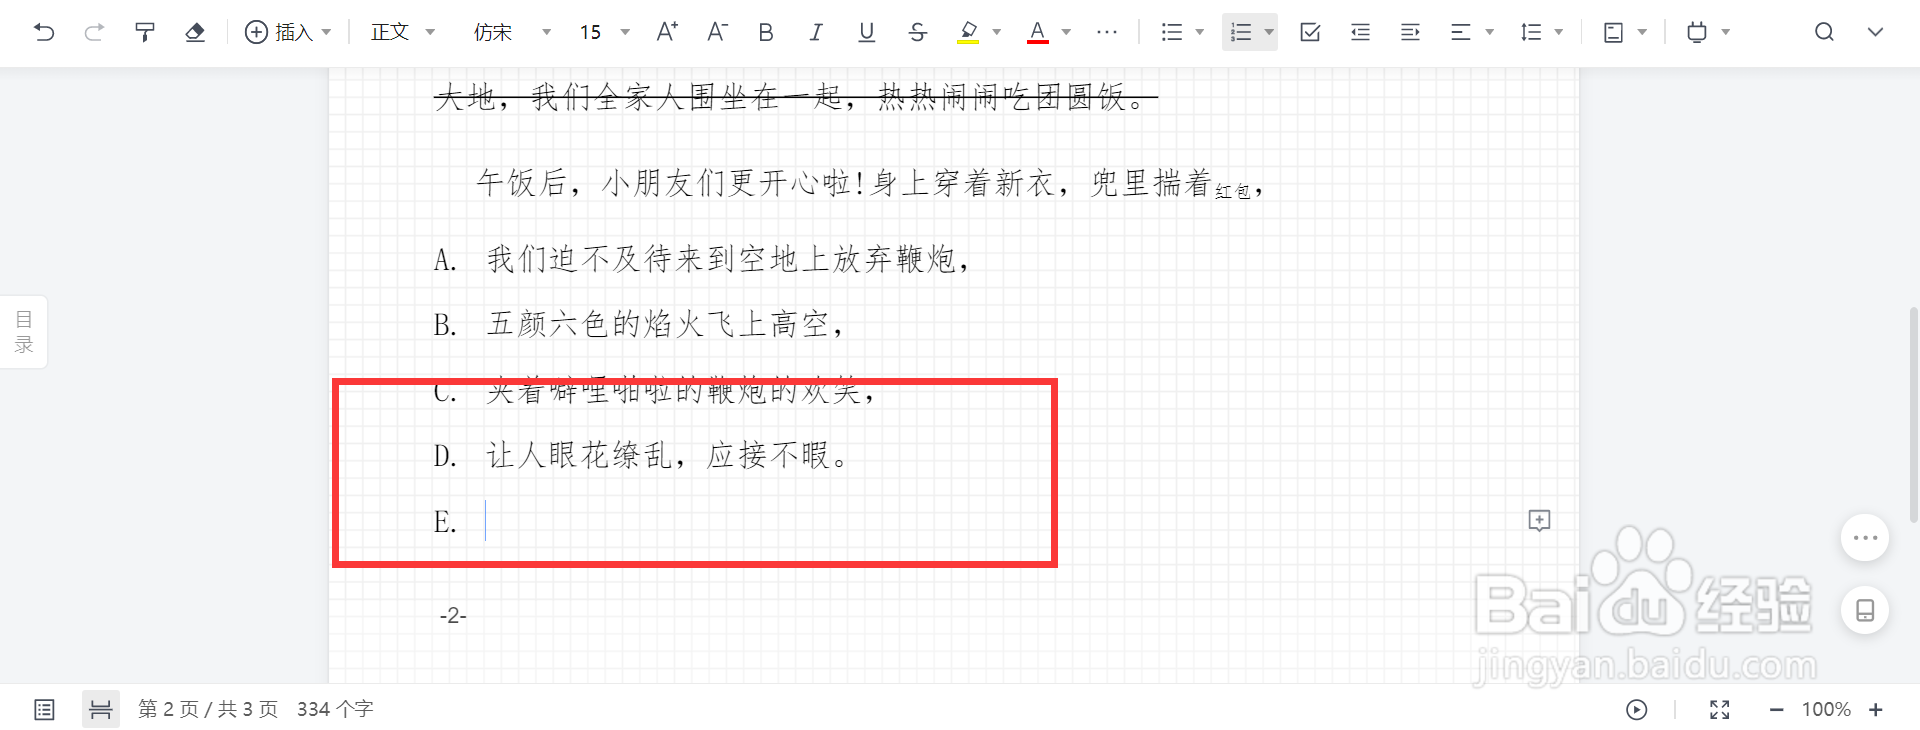Viewport: 1920px width, 730px height.
Task: Open the 插入 insert menu
Action: (x=288, y=32)
